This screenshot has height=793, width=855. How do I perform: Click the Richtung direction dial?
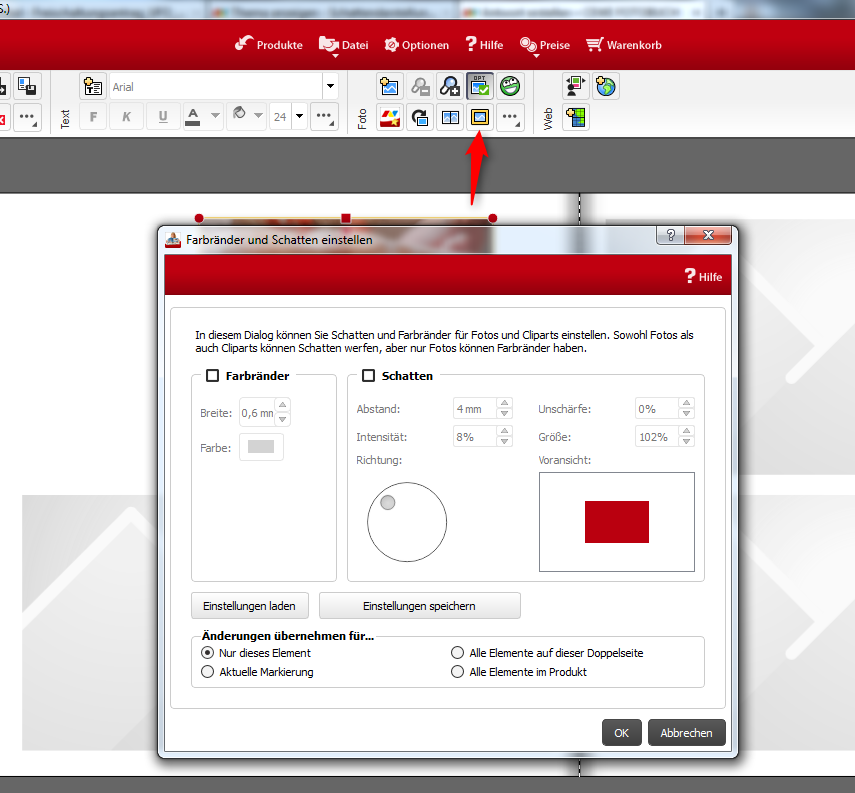406,521
